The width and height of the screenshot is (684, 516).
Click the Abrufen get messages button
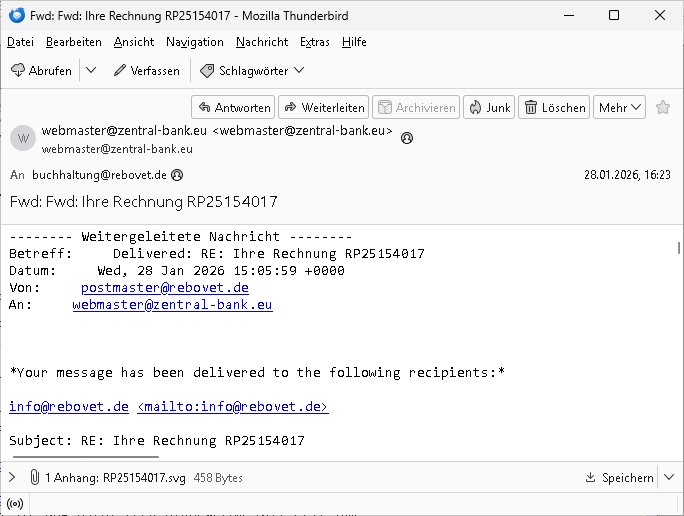pyautogui.click(x=41, y=70)
